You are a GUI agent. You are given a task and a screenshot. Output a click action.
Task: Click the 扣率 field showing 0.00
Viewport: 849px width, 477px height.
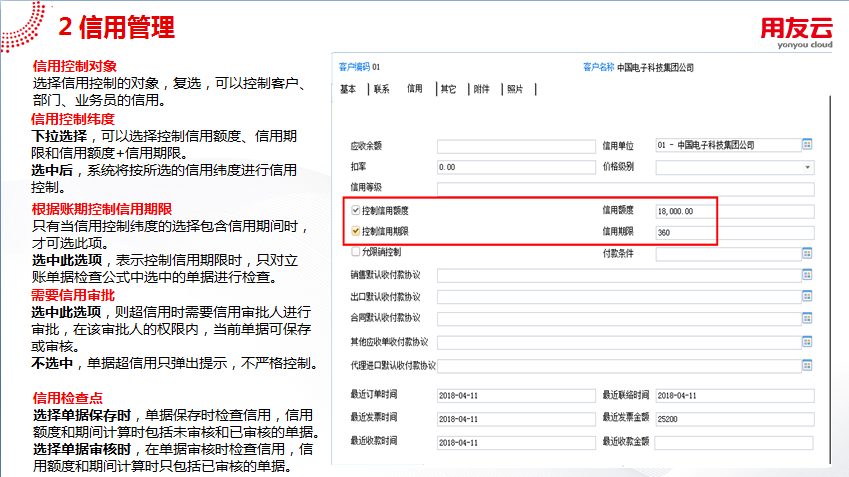pyautogui.click(x=516, y=167)
